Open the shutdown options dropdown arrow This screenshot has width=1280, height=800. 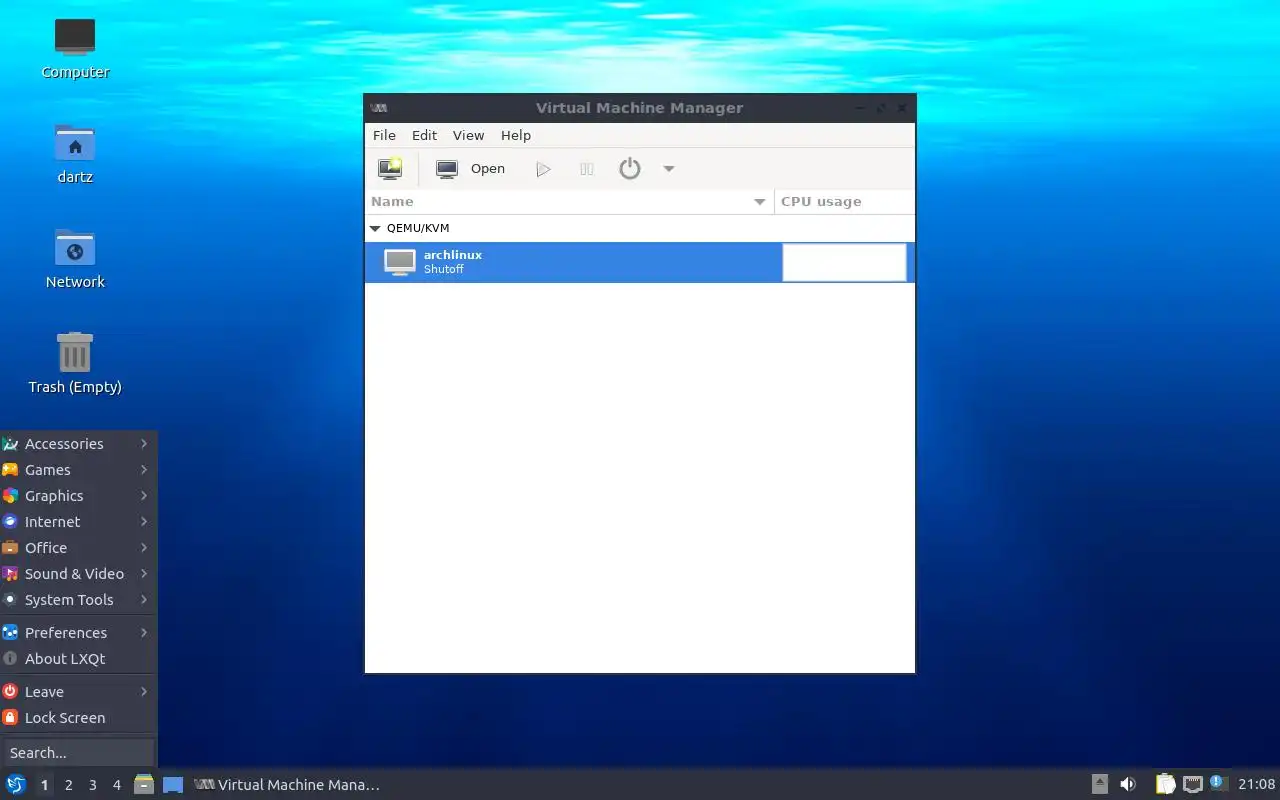(x=669, y=169)
